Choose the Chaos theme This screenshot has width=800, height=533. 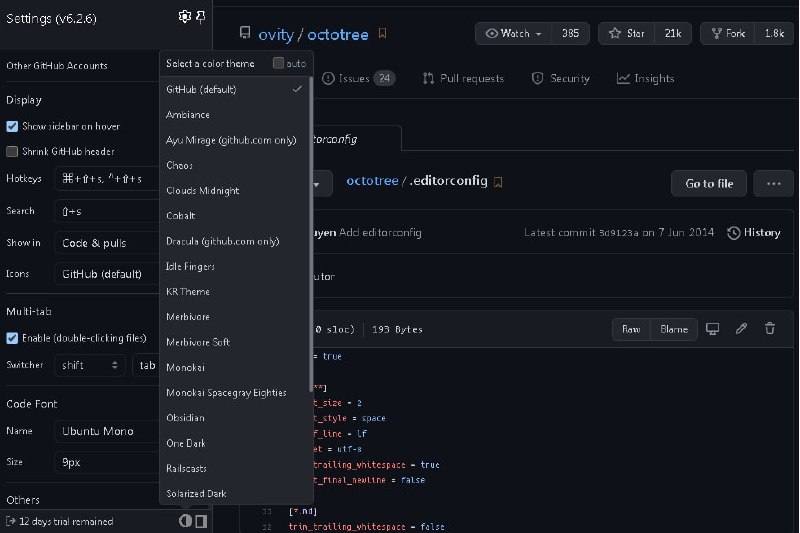pyautogui.click(x=235, y=165)
